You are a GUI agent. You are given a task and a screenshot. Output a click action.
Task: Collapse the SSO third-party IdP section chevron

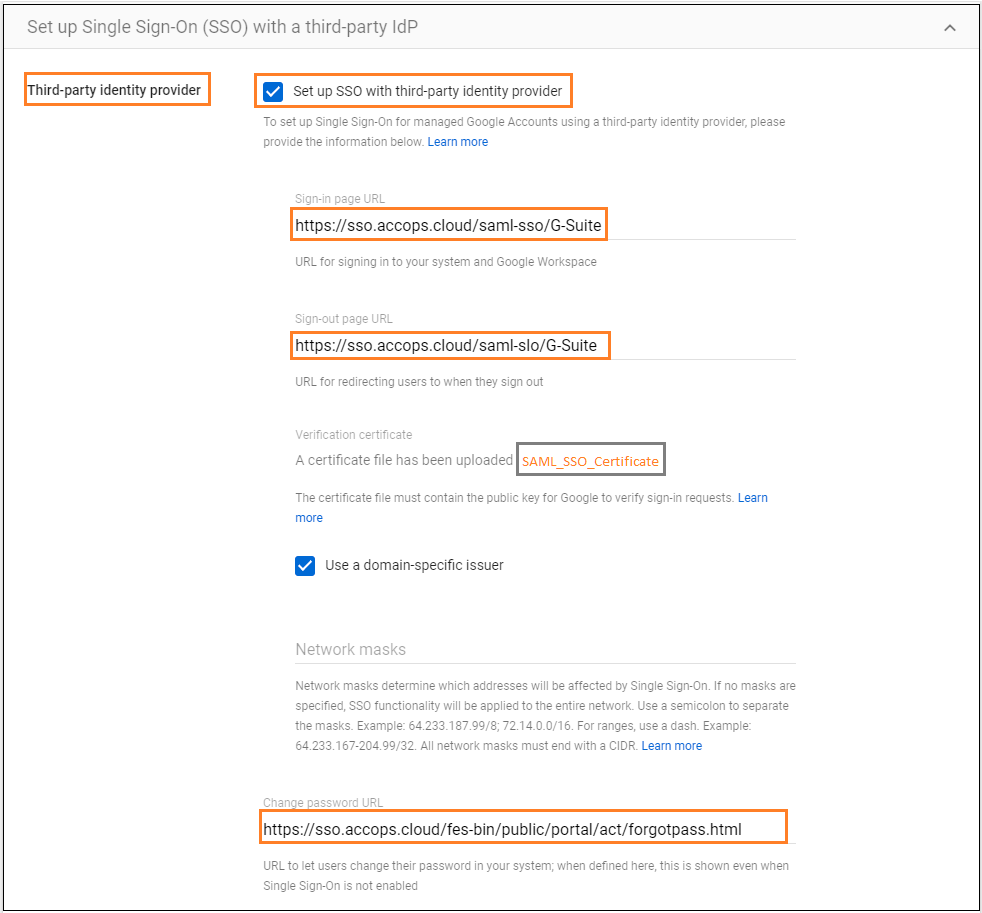point(949,28)
